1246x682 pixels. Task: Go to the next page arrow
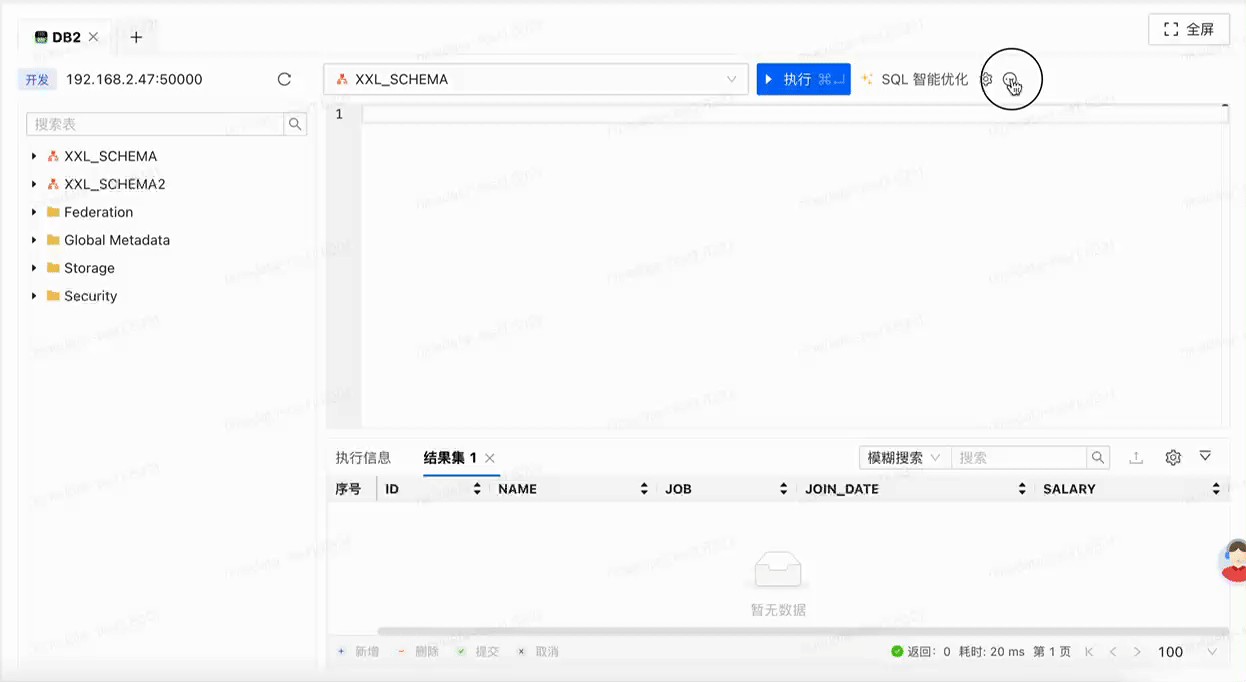click(x=1137, y=651)
